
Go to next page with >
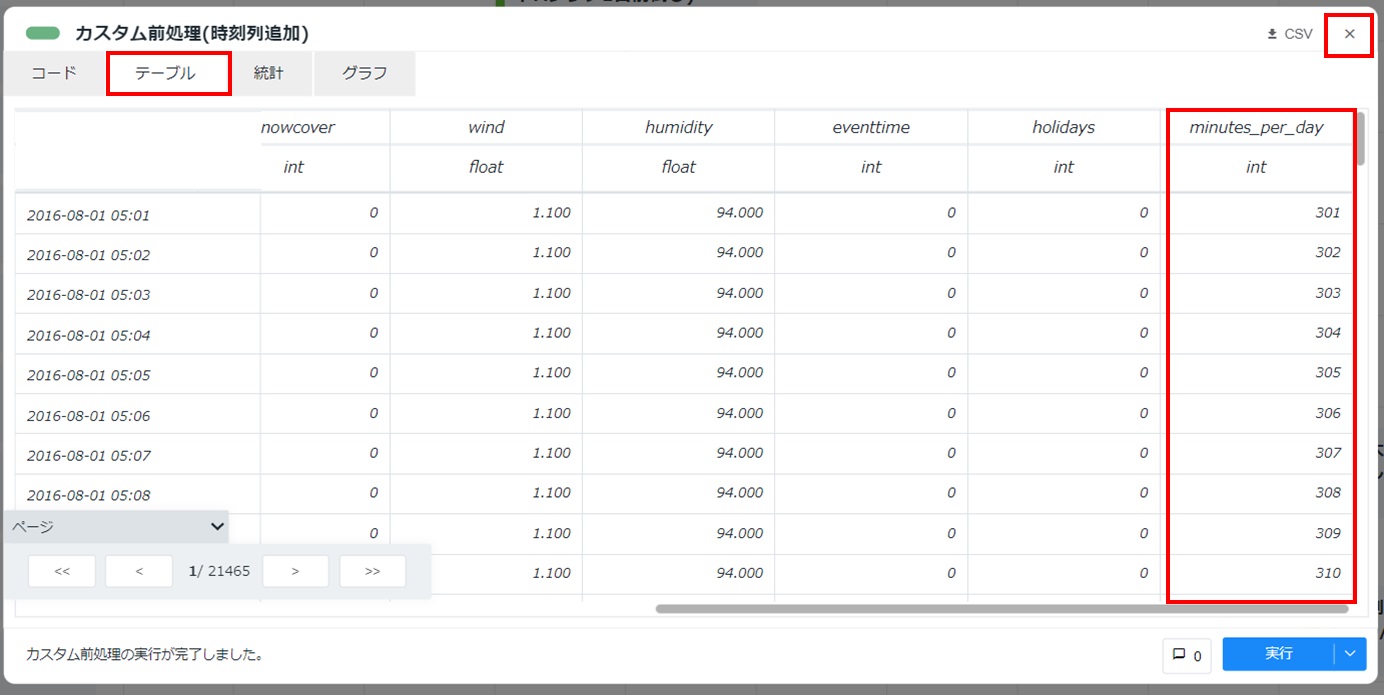pos(295,571)
